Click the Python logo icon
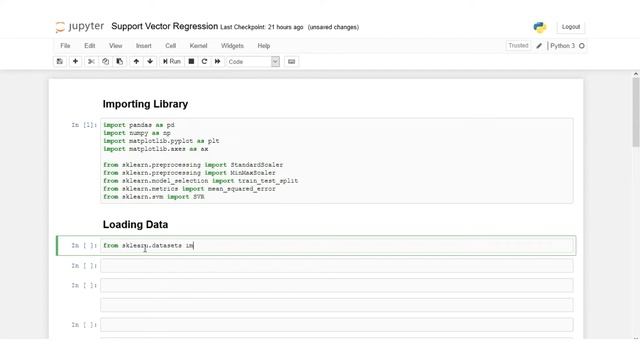The height and width of the screenshot is (360, 640). pyautogui.click(x=540, y=27)
